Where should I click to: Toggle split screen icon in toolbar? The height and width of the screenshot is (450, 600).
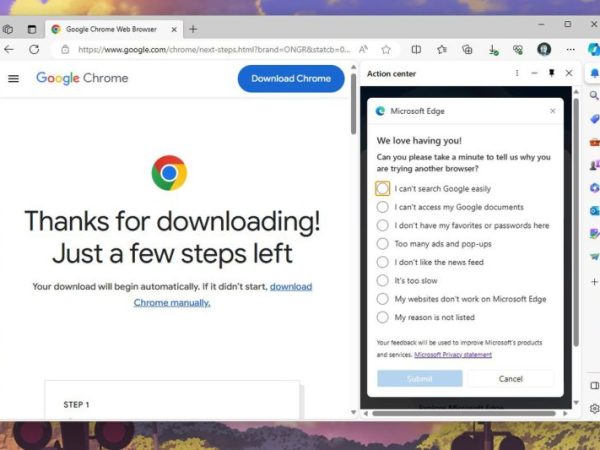(416, 49)
